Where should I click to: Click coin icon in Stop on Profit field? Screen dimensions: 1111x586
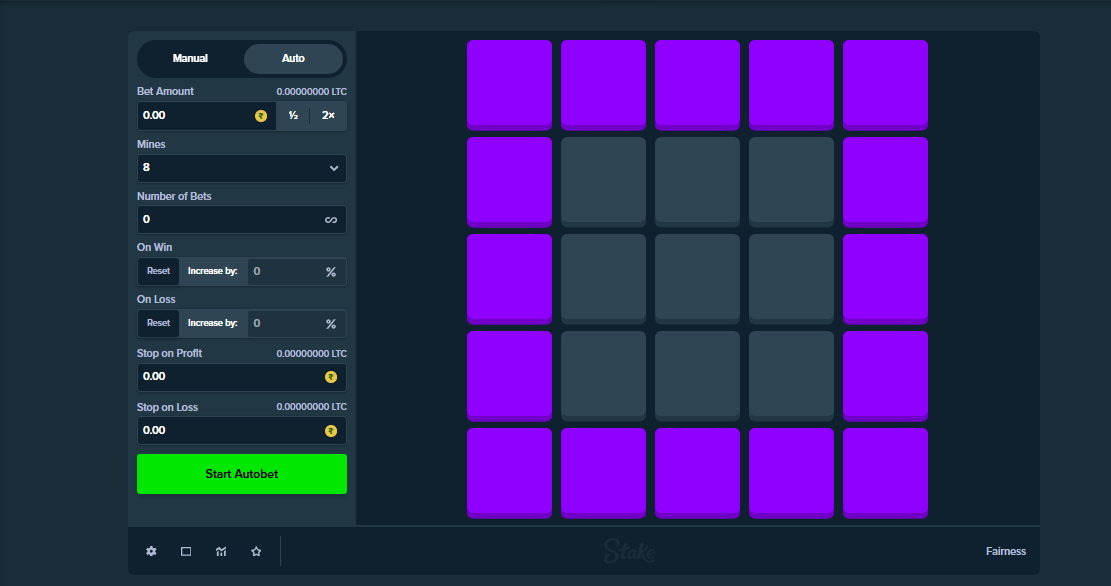tap(331, 377)
